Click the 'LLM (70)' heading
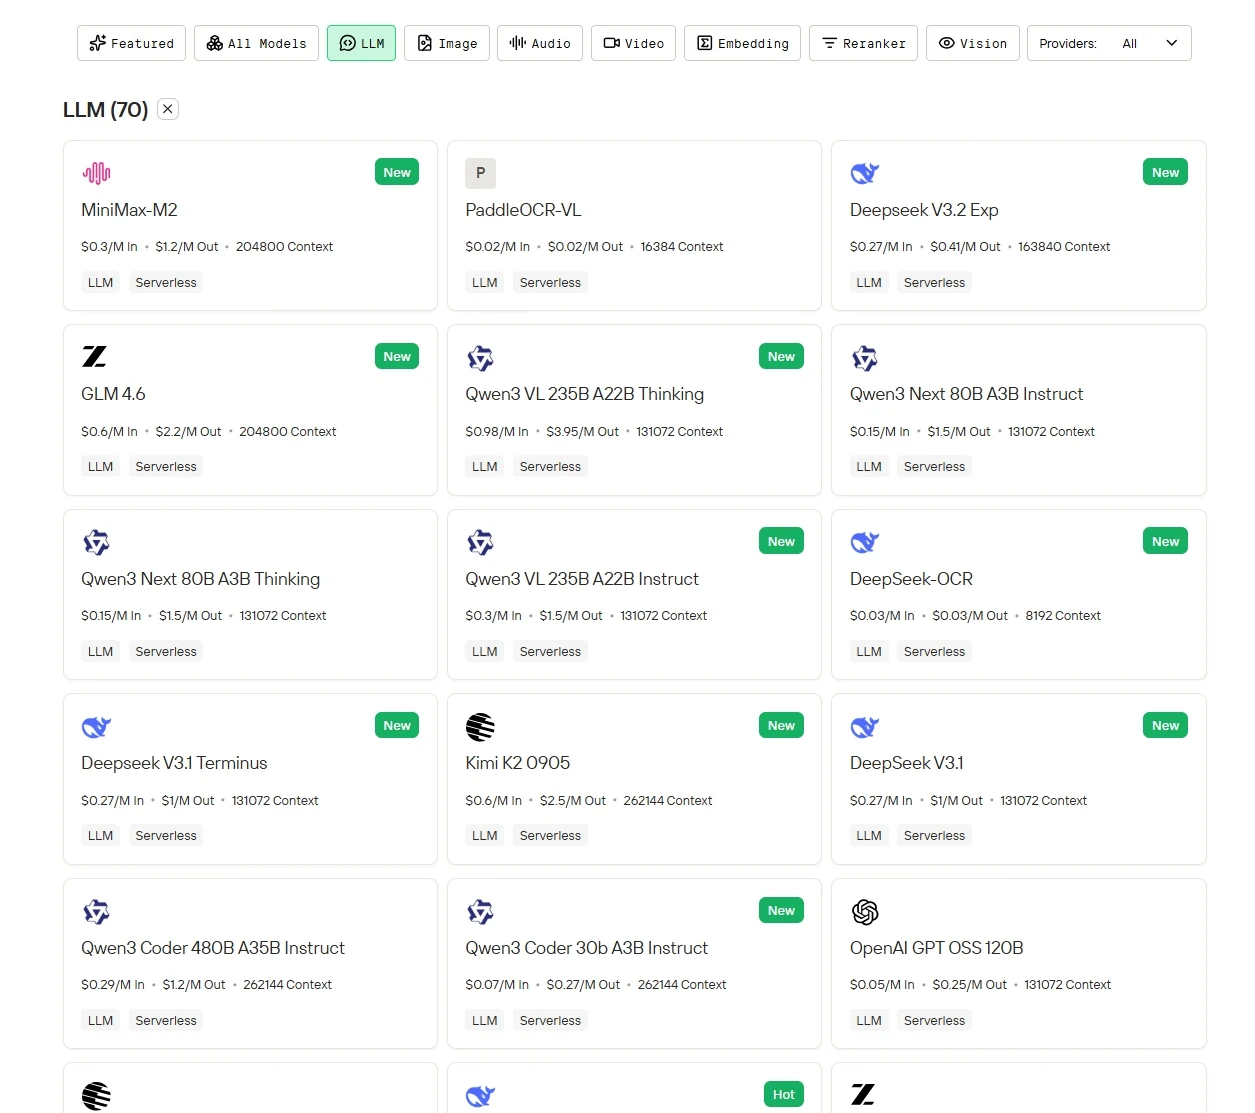 click(x=105, y=109)
